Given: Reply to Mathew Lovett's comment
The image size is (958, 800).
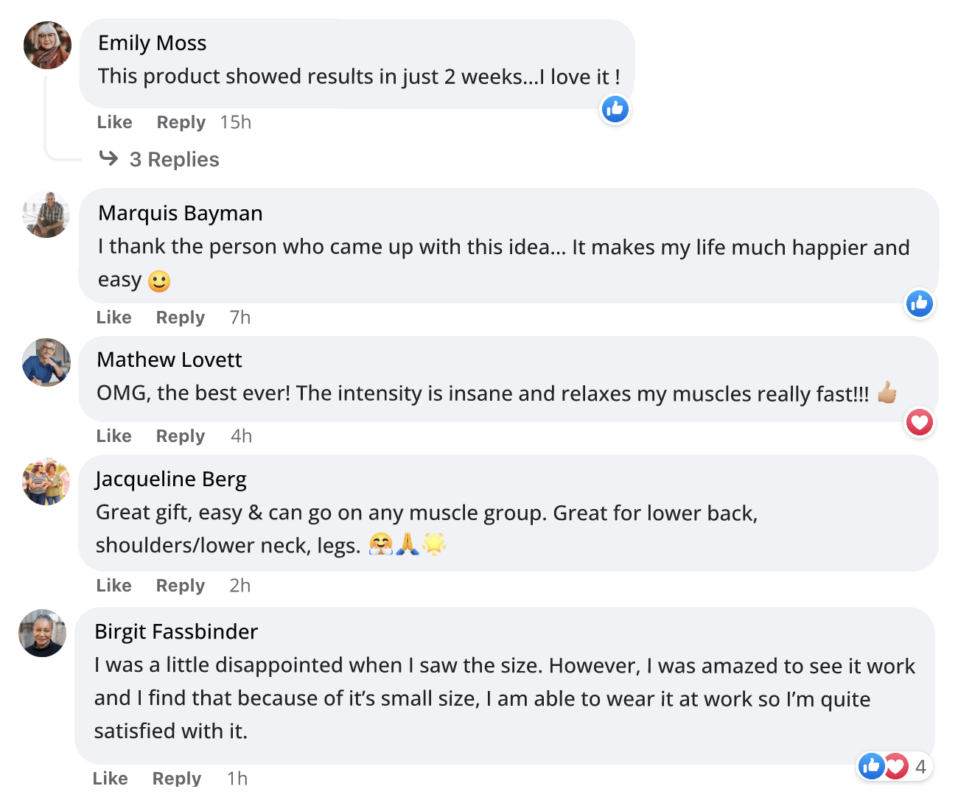Looking at the screenshot, I should tap(180, 436).
